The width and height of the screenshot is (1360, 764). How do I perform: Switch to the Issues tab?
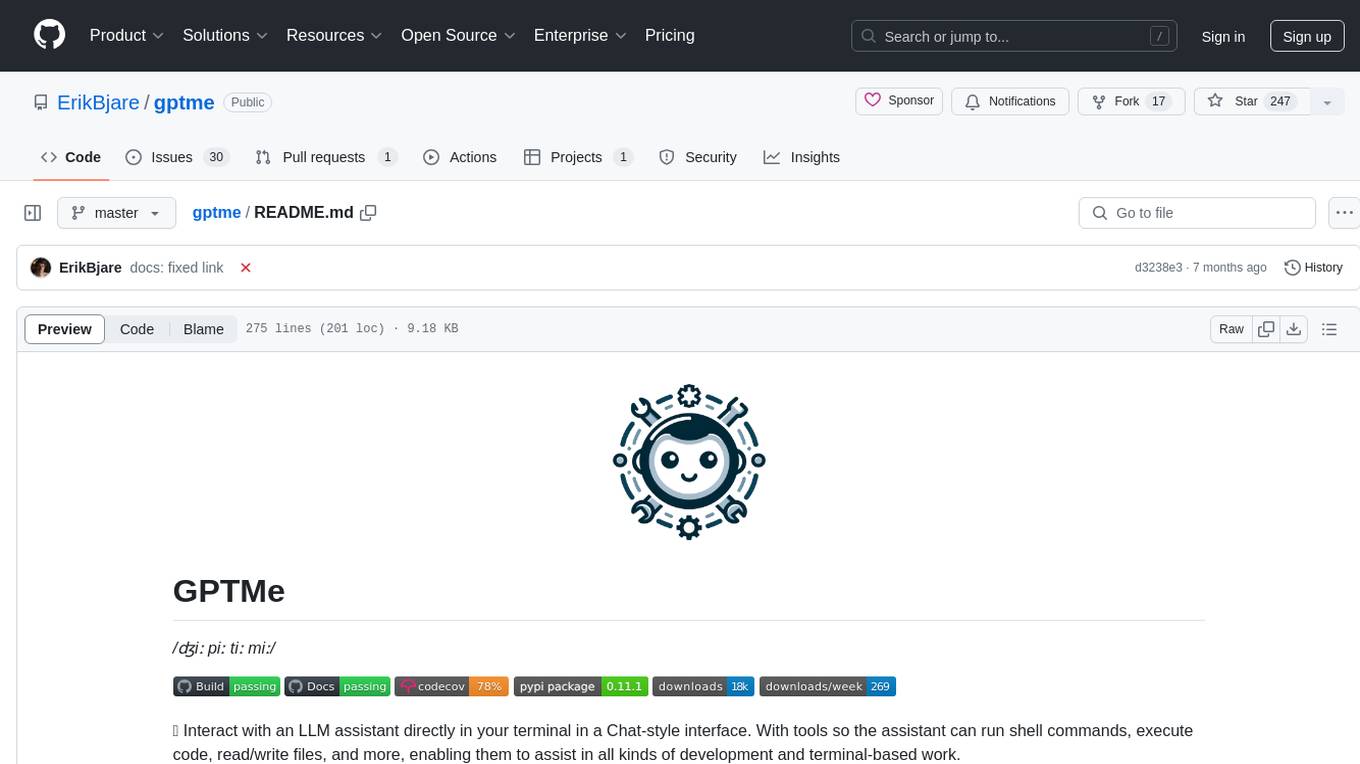point(177,157)
